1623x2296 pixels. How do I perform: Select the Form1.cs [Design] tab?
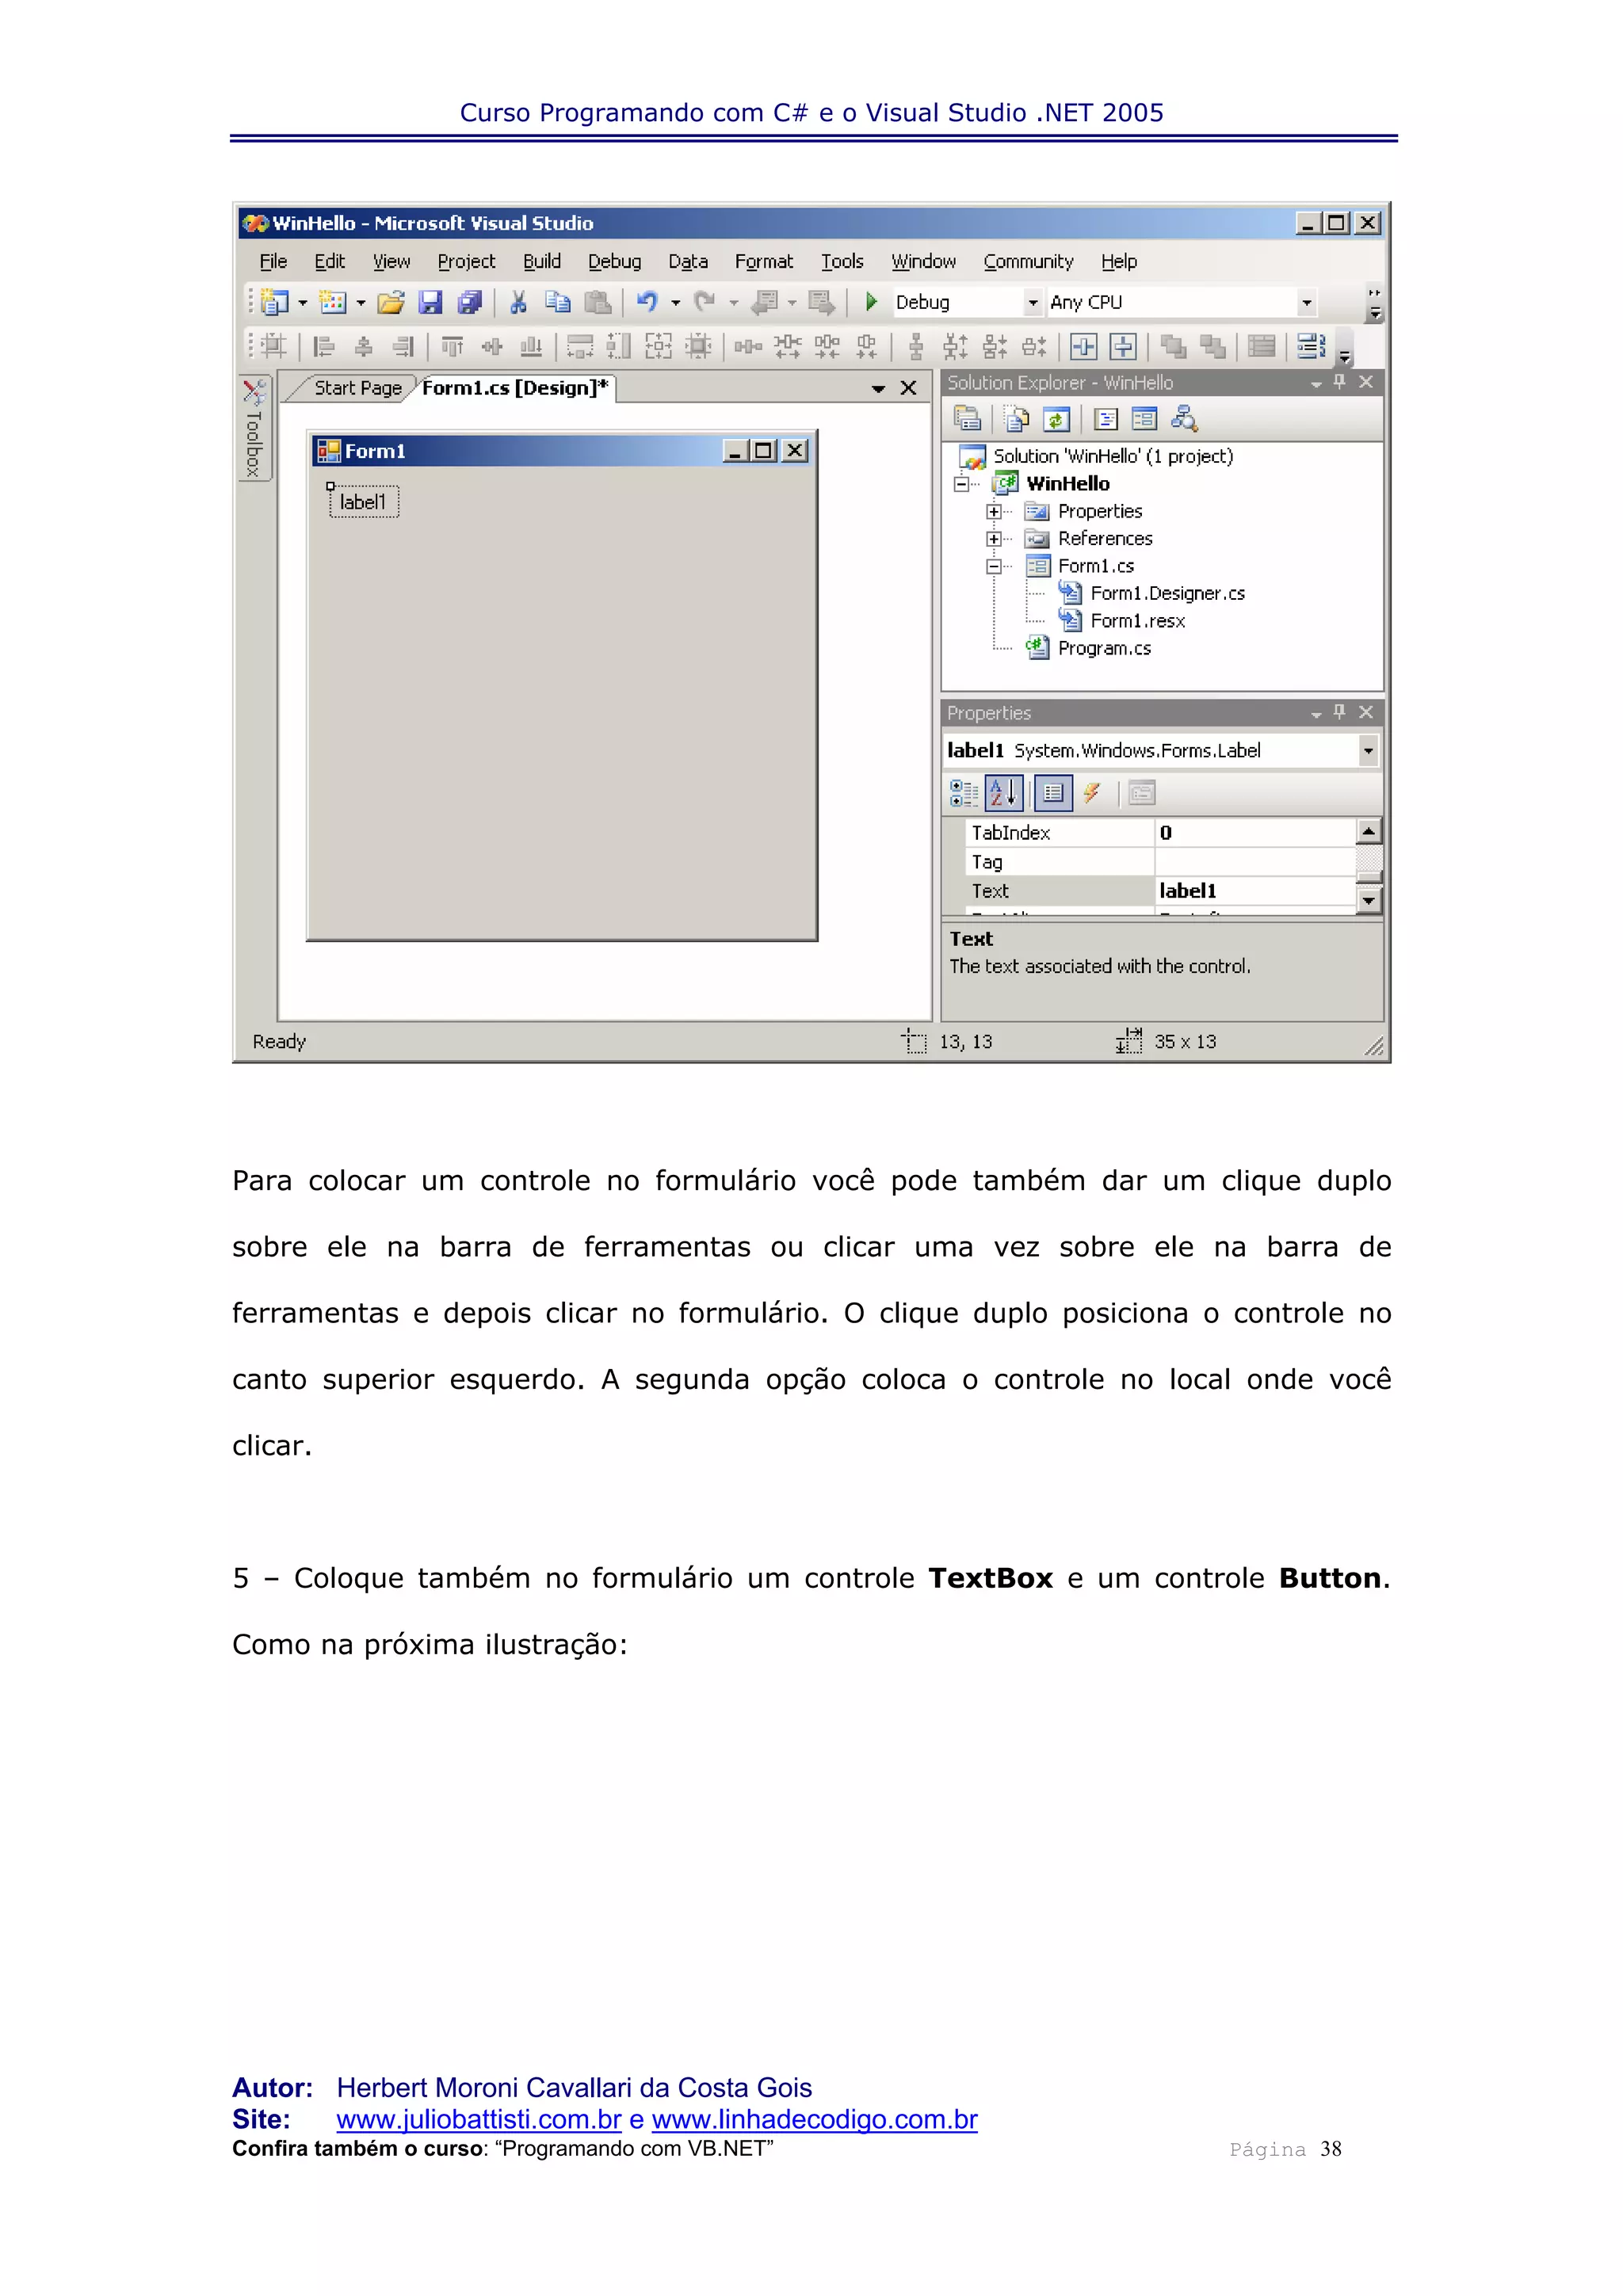coord(514,388)
